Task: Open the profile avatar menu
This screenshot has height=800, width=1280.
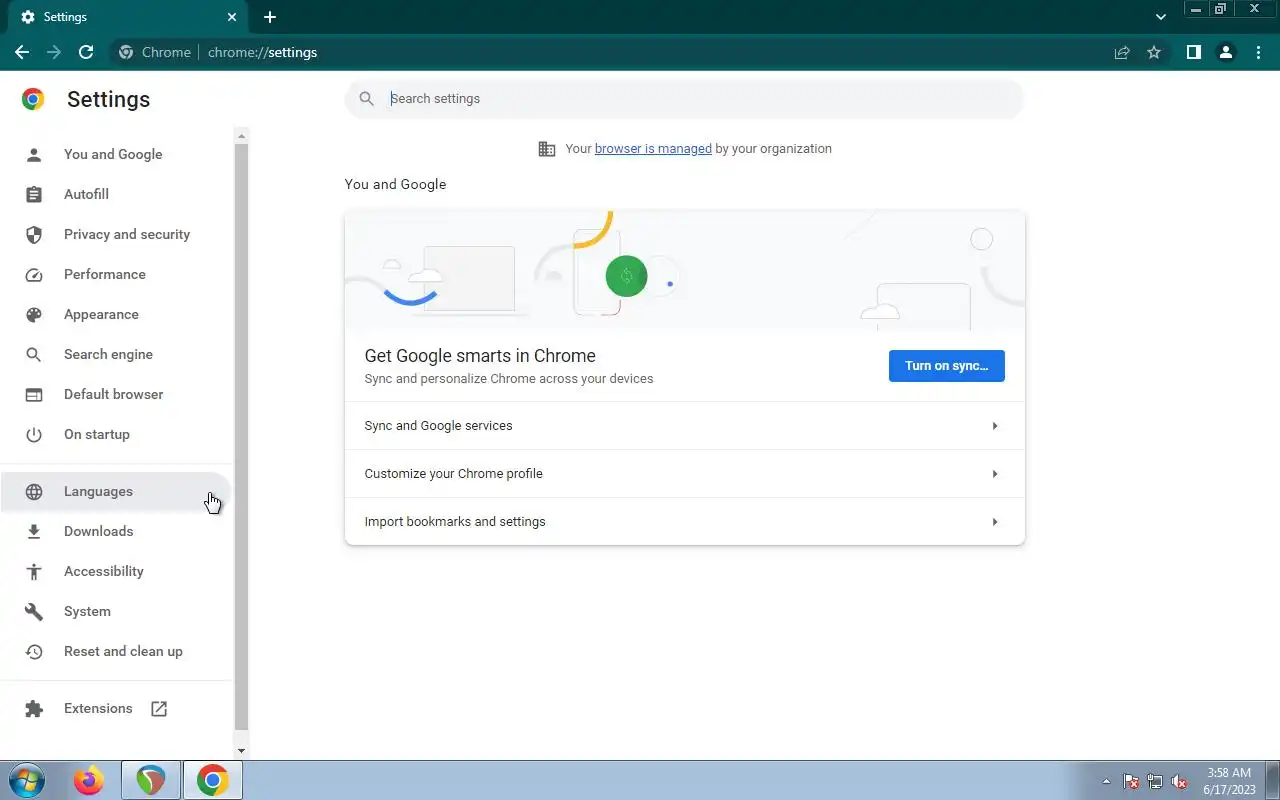Action: point(1225,52)
